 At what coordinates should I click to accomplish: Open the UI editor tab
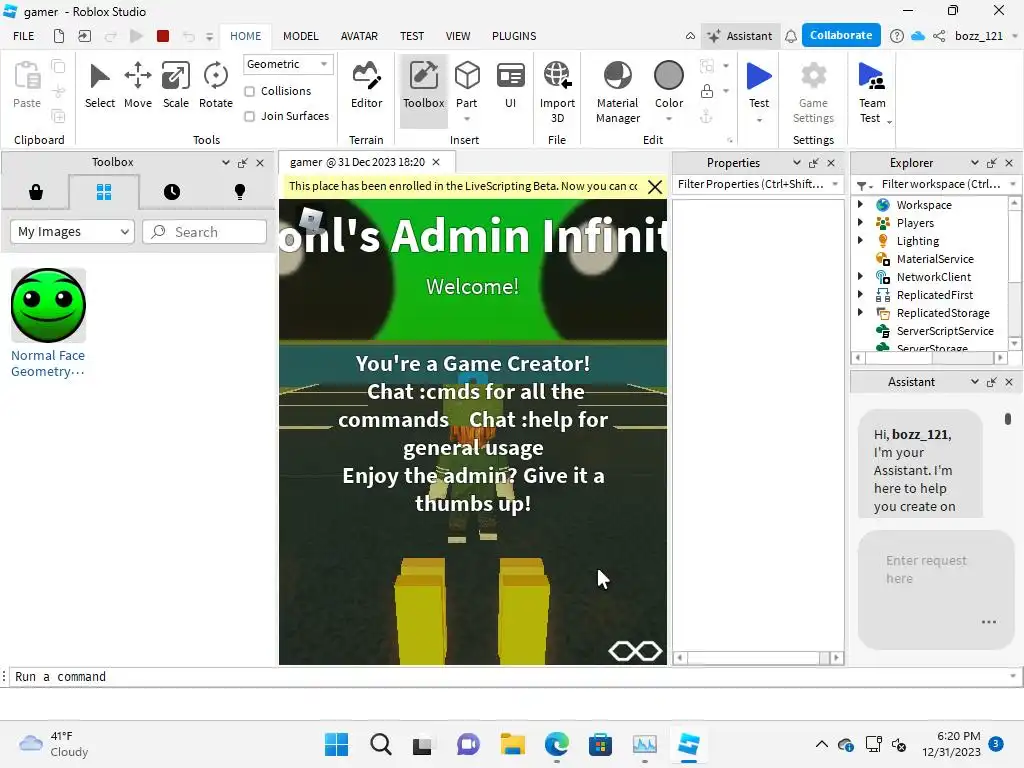click(510, 85)
